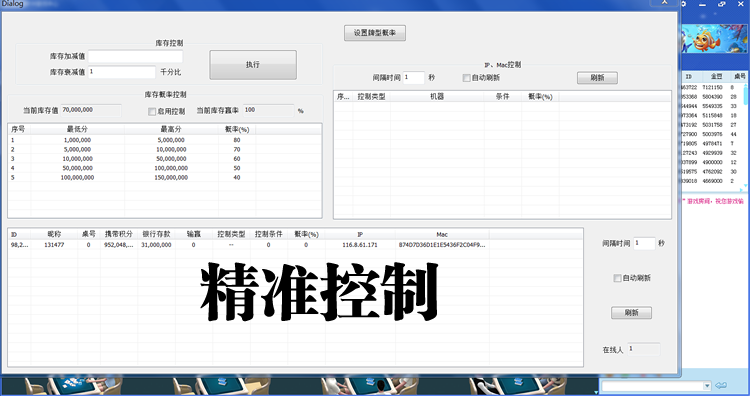The width and height of the screenshot is (750, 396).
Task: Click the 执行 execute button
Action: coord(253,65)
